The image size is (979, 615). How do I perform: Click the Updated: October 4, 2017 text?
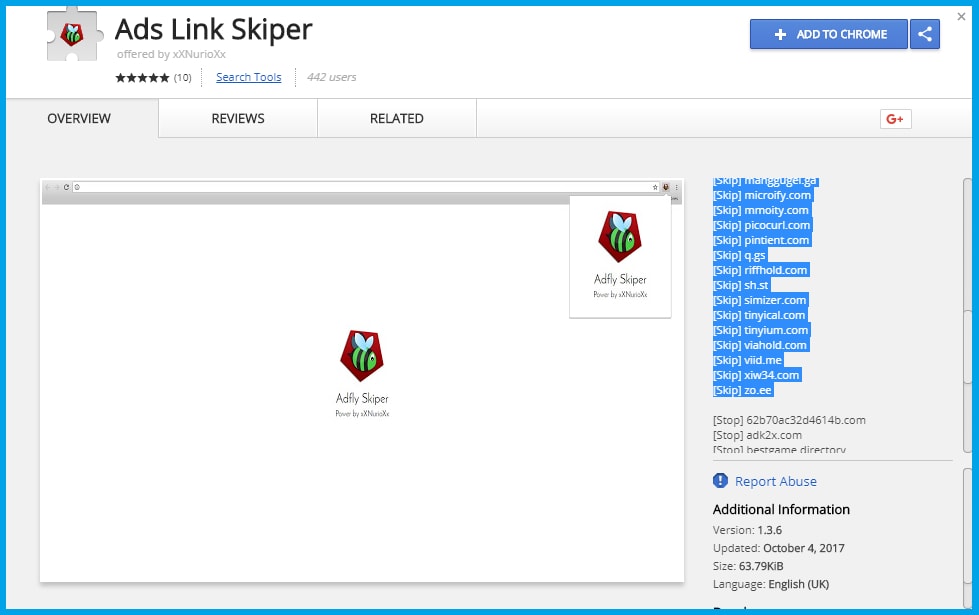(779, 548)
